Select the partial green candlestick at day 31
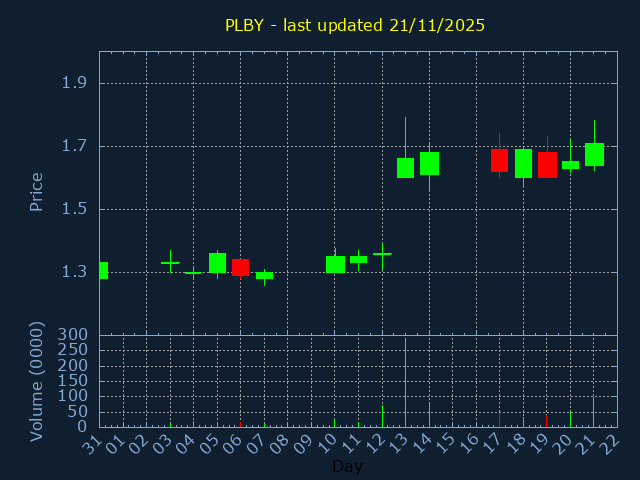Image resolution: width=640 pixels, height=480 pixels. (x=104, y=270)
